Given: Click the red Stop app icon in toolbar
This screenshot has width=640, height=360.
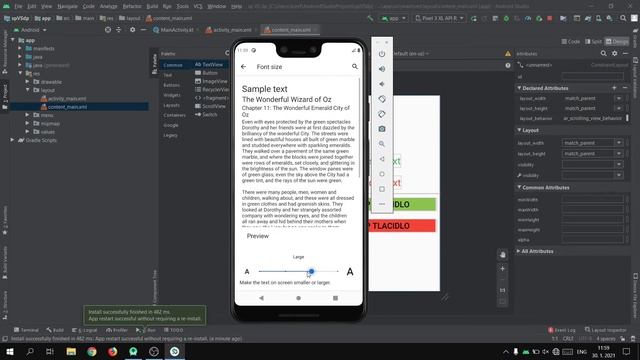Looking at the screenshot, I should coord(550,18).
